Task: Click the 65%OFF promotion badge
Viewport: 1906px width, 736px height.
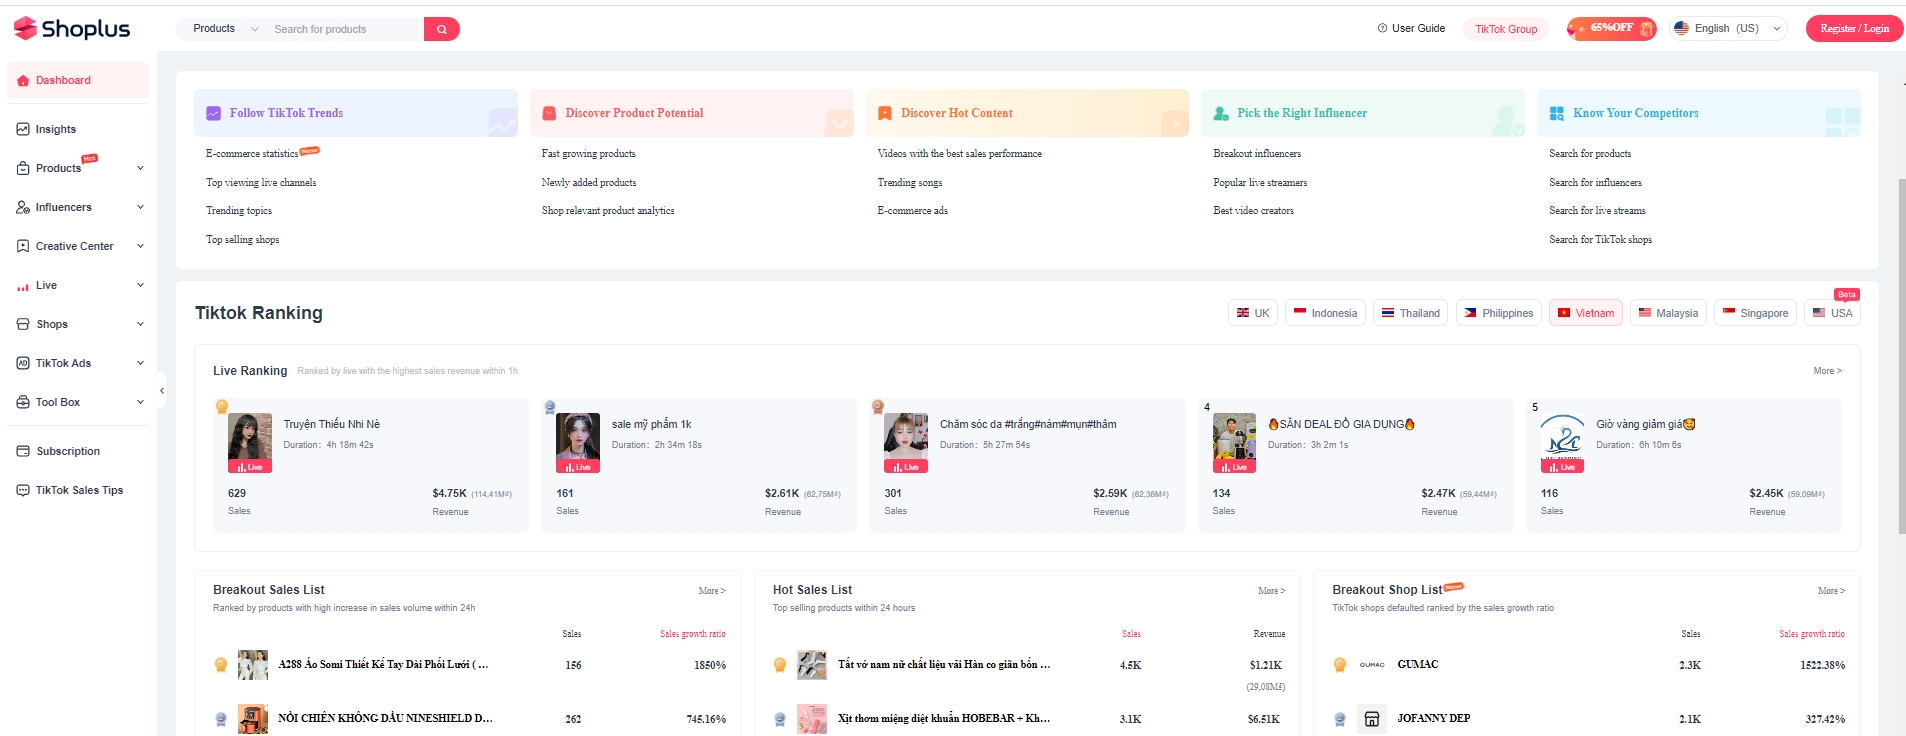Action: [x=1611, y=29]
